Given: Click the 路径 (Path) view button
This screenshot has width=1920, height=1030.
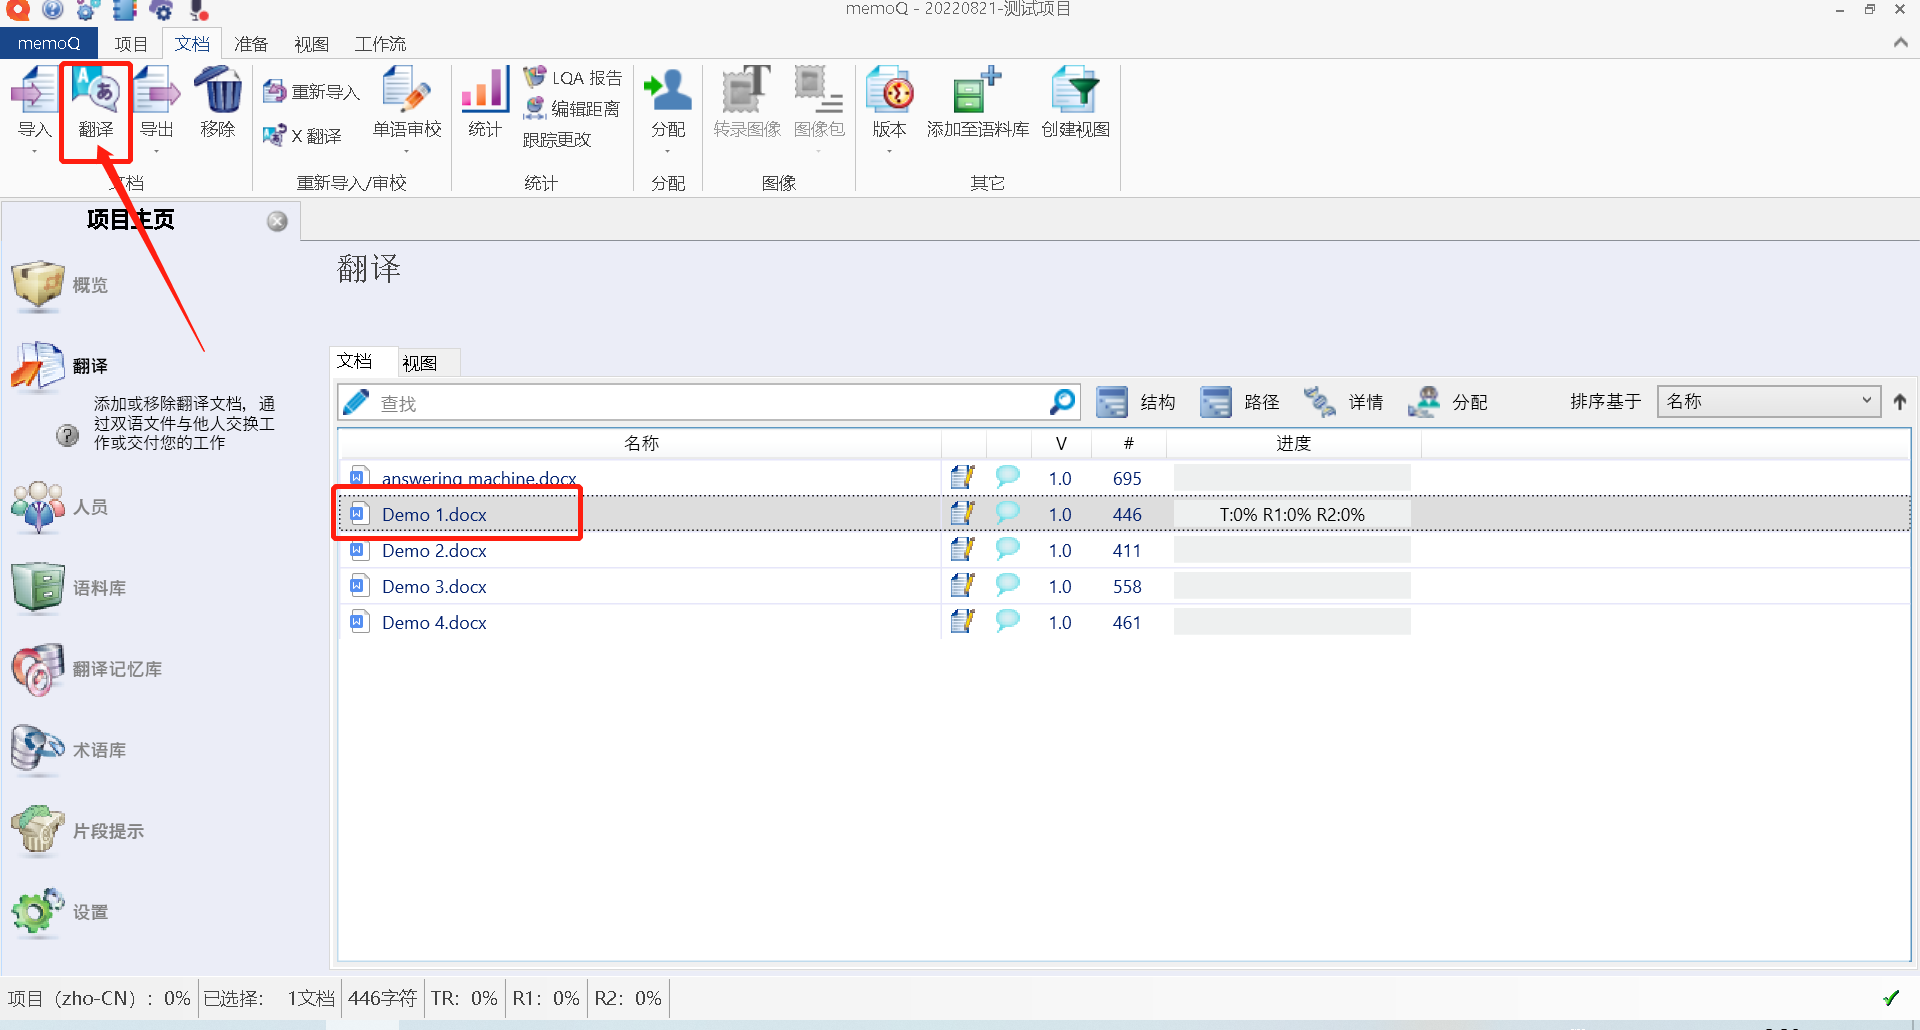Looking at the screenshot, I should pyautogui.click(x=1240, y=402).
